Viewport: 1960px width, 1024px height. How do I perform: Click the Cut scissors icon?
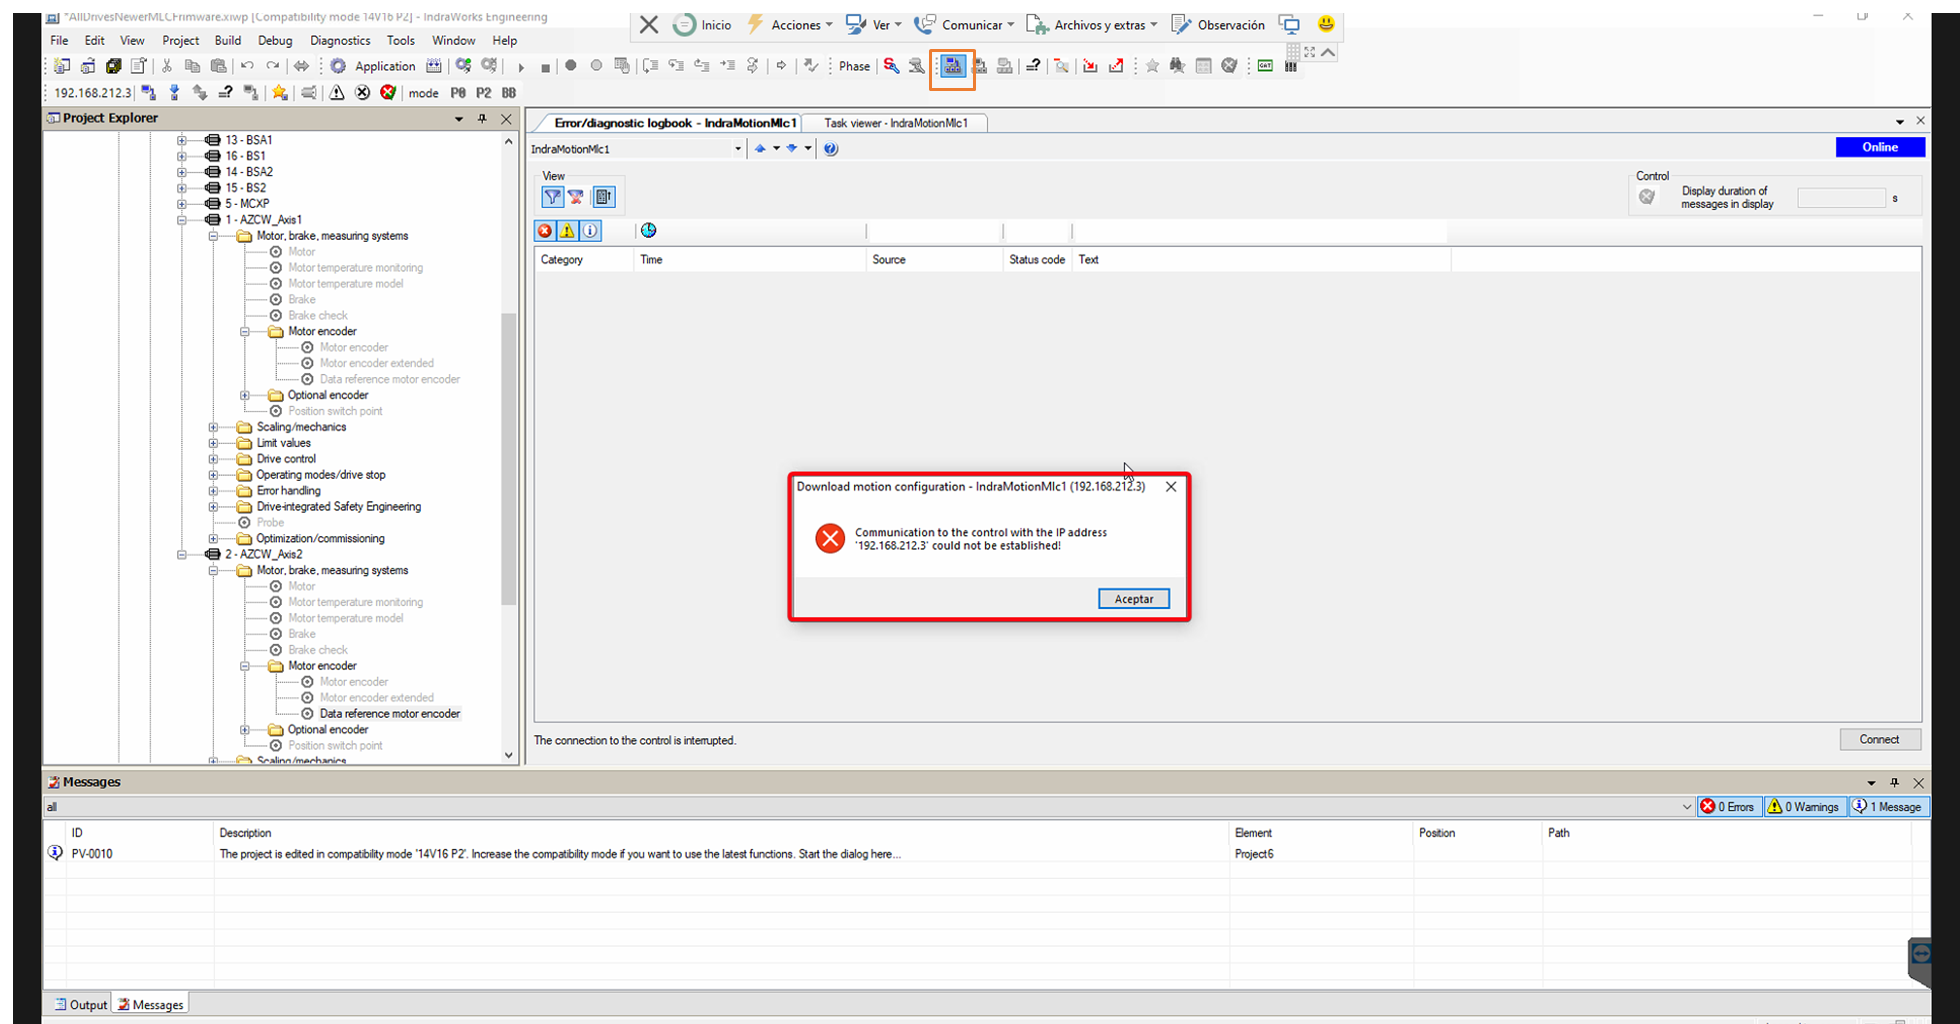(166, 66)
